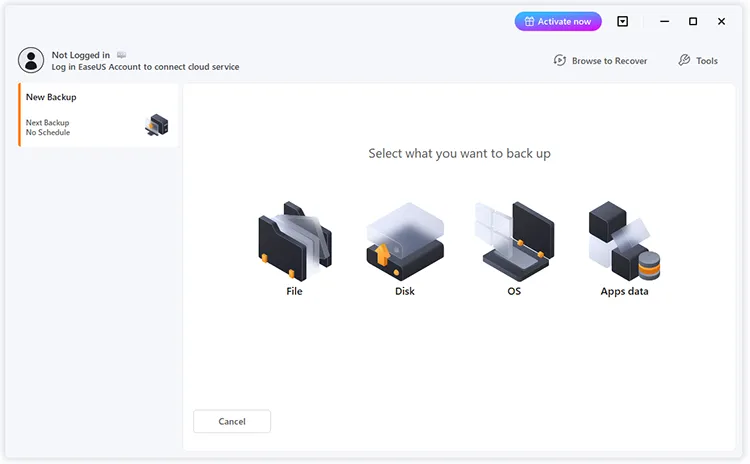Select the File backup folder icon
This screenshot has height=464, width=750.
click(294, 240)
